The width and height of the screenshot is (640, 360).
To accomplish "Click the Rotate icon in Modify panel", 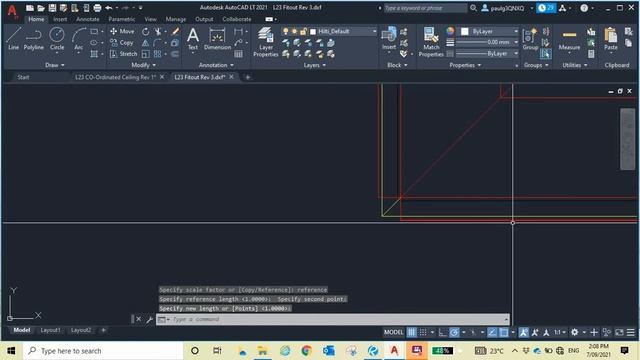I will (x=145, y=31).
